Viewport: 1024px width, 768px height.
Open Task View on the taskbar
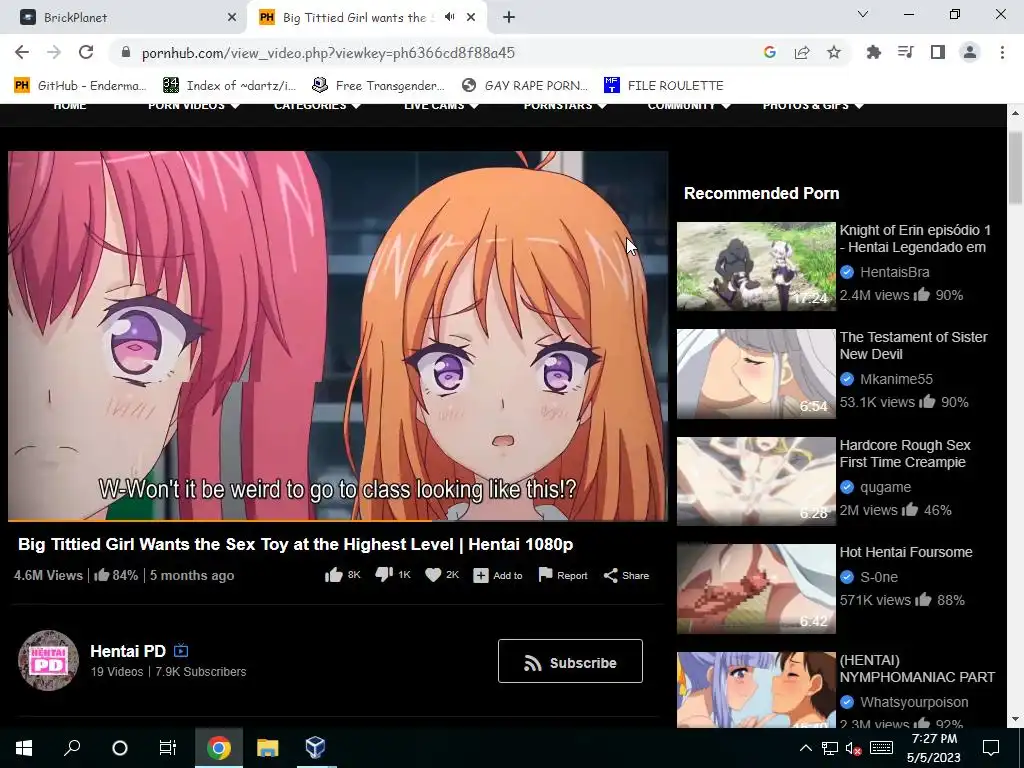pos(168,748)
